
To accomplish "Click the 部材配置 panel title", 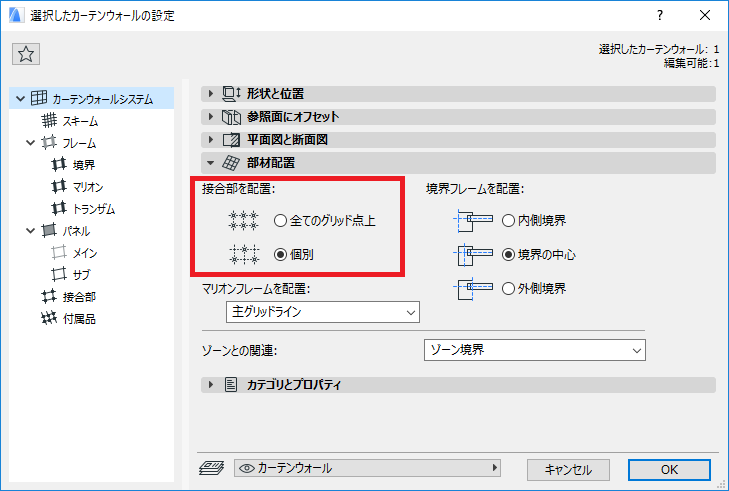I will tap(271, 163).
